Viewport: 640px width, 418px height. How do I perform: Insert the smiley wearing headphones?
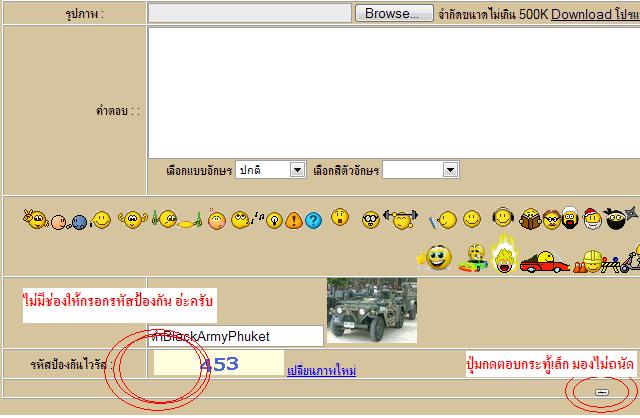coord(503,218)
